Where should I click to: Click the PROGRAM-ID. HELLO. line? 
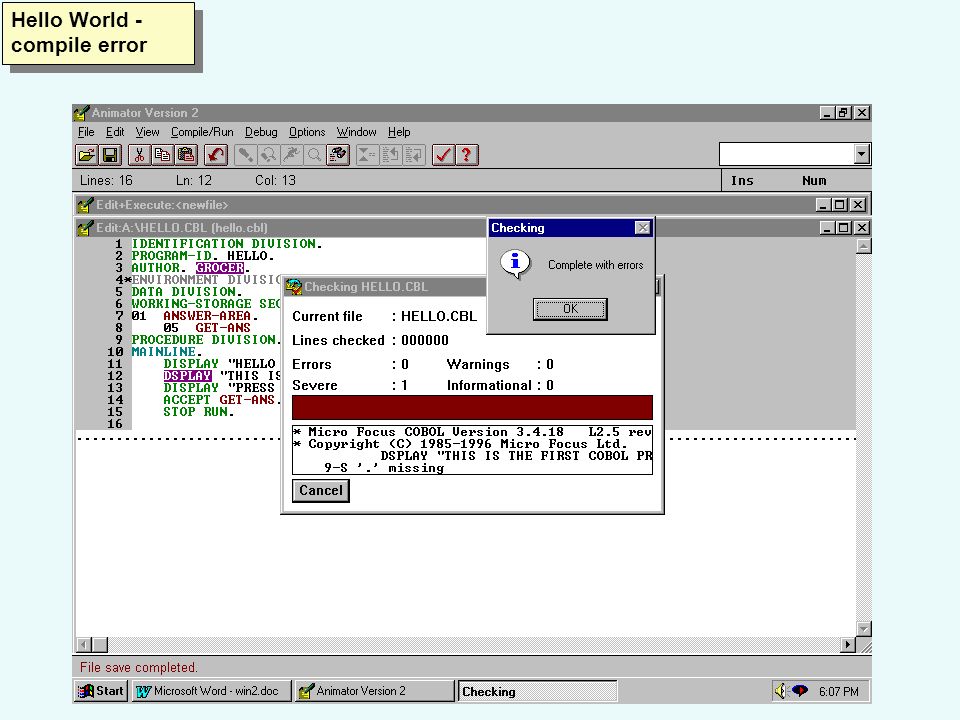203,256
